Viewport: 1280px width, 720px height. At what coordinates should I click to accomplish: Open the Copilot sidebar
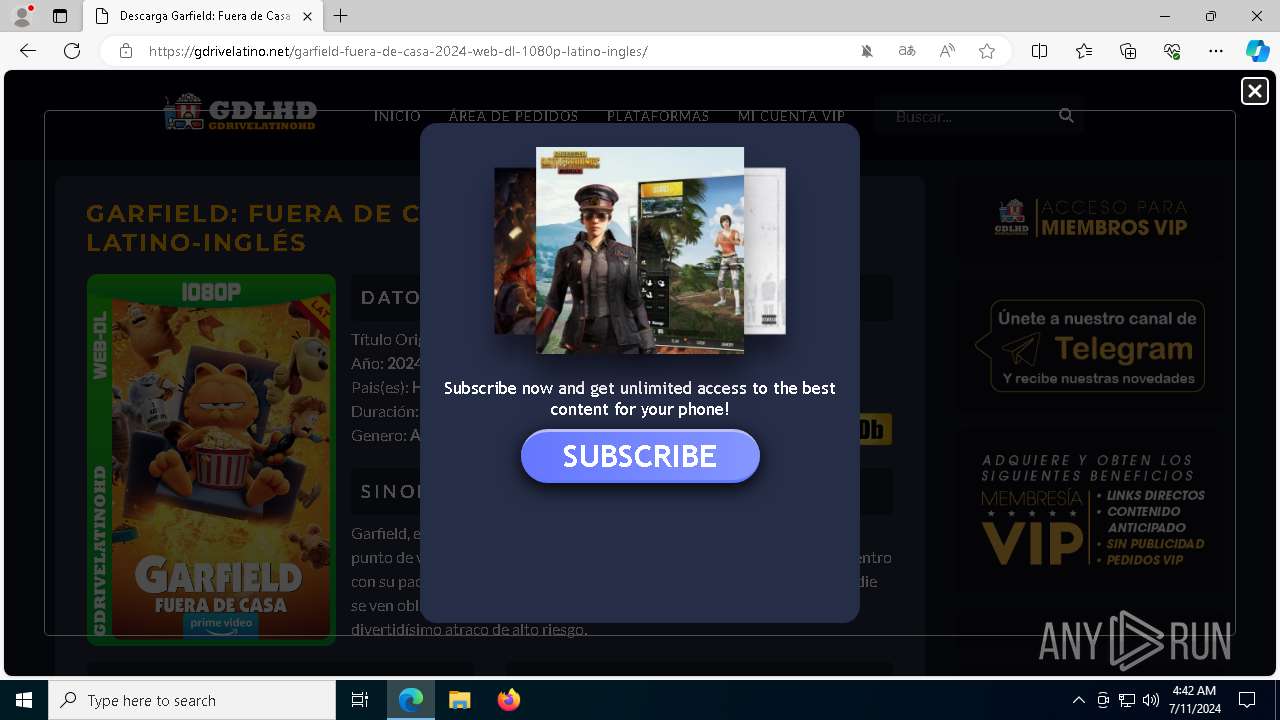point(1257,51)
